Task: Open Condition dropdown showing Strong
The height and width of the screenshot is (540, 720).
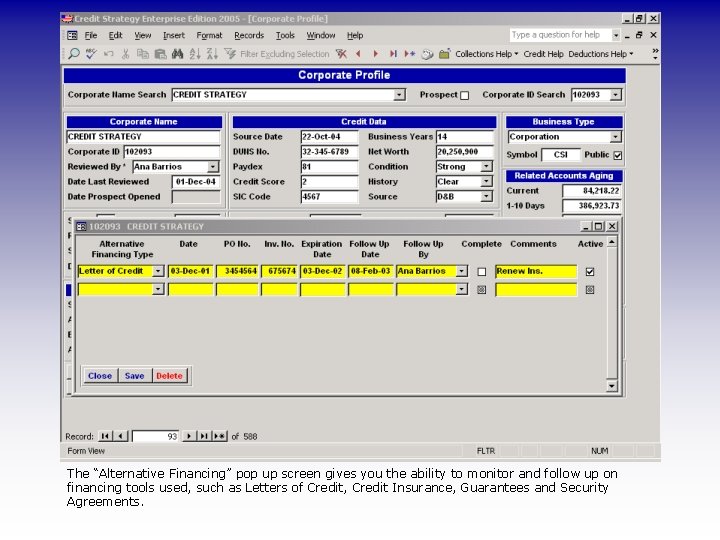Action: point(486,167)
